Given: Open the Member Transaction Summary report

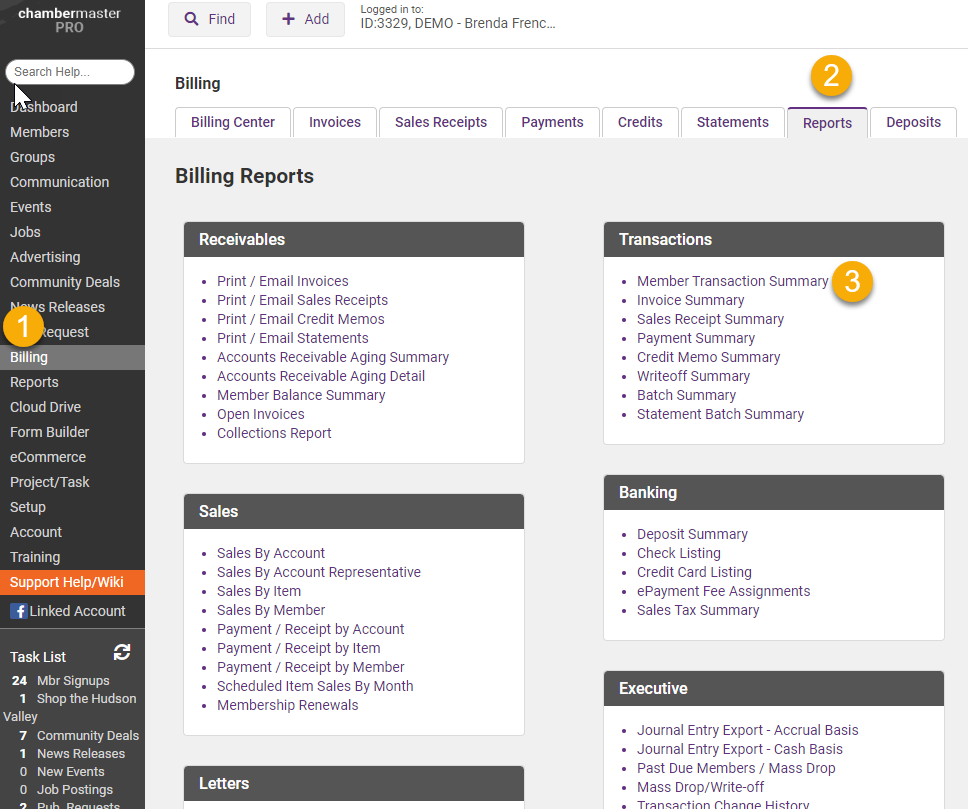Looking at the screenshot, I should 732,281.
